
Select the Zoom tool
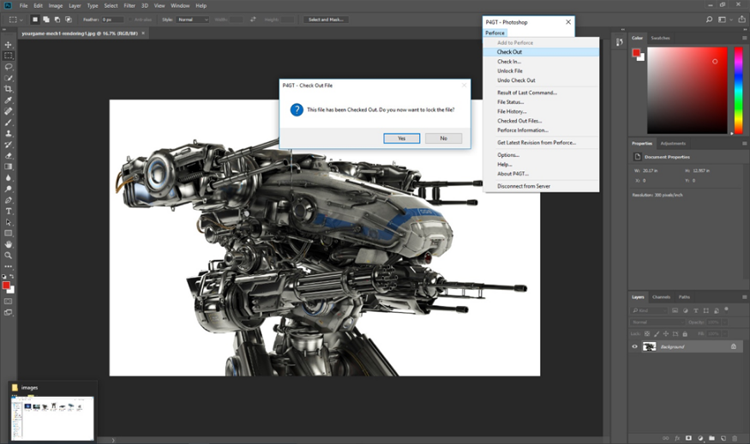click(x=8, y=255)
